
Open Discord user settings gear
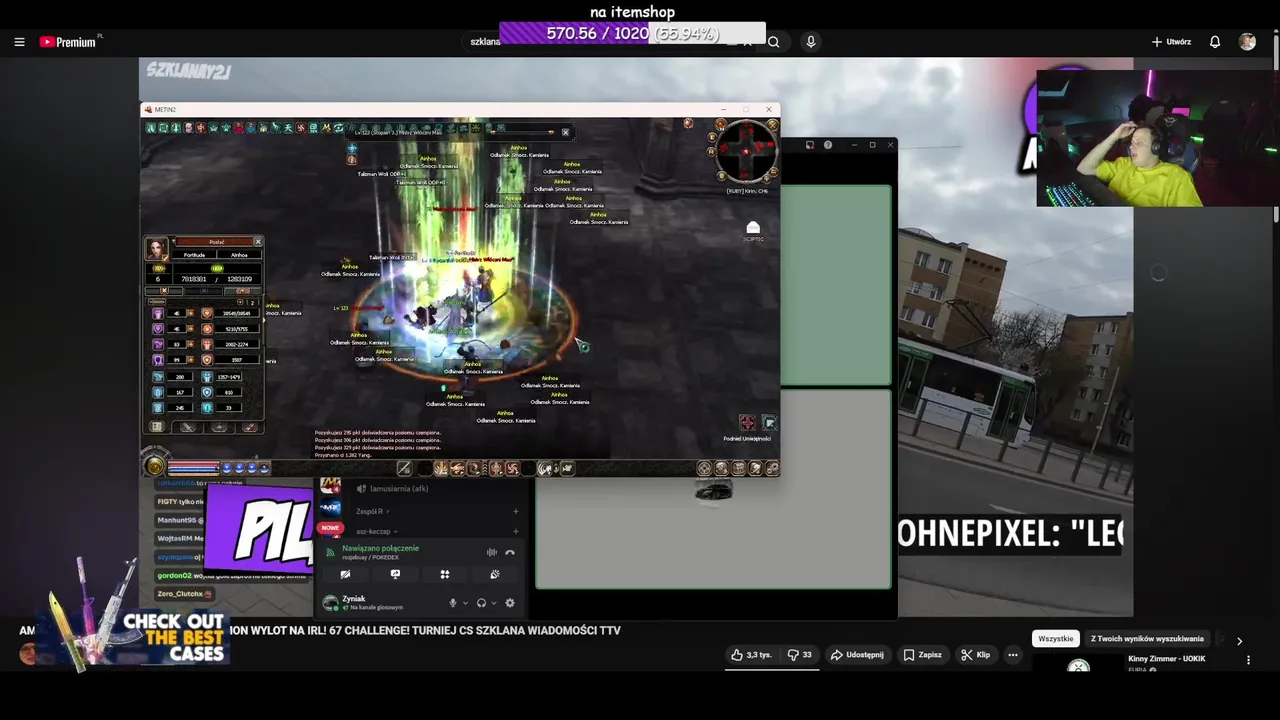pos(510,603)
